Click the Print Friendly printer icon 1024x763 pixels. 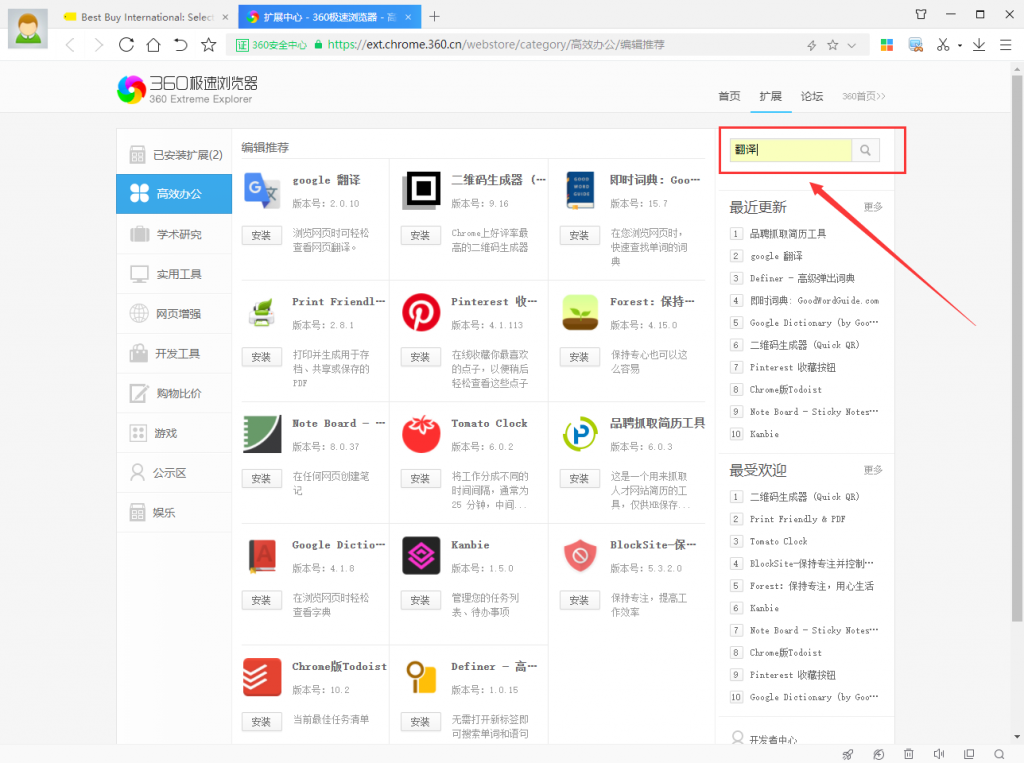(262, 312)
